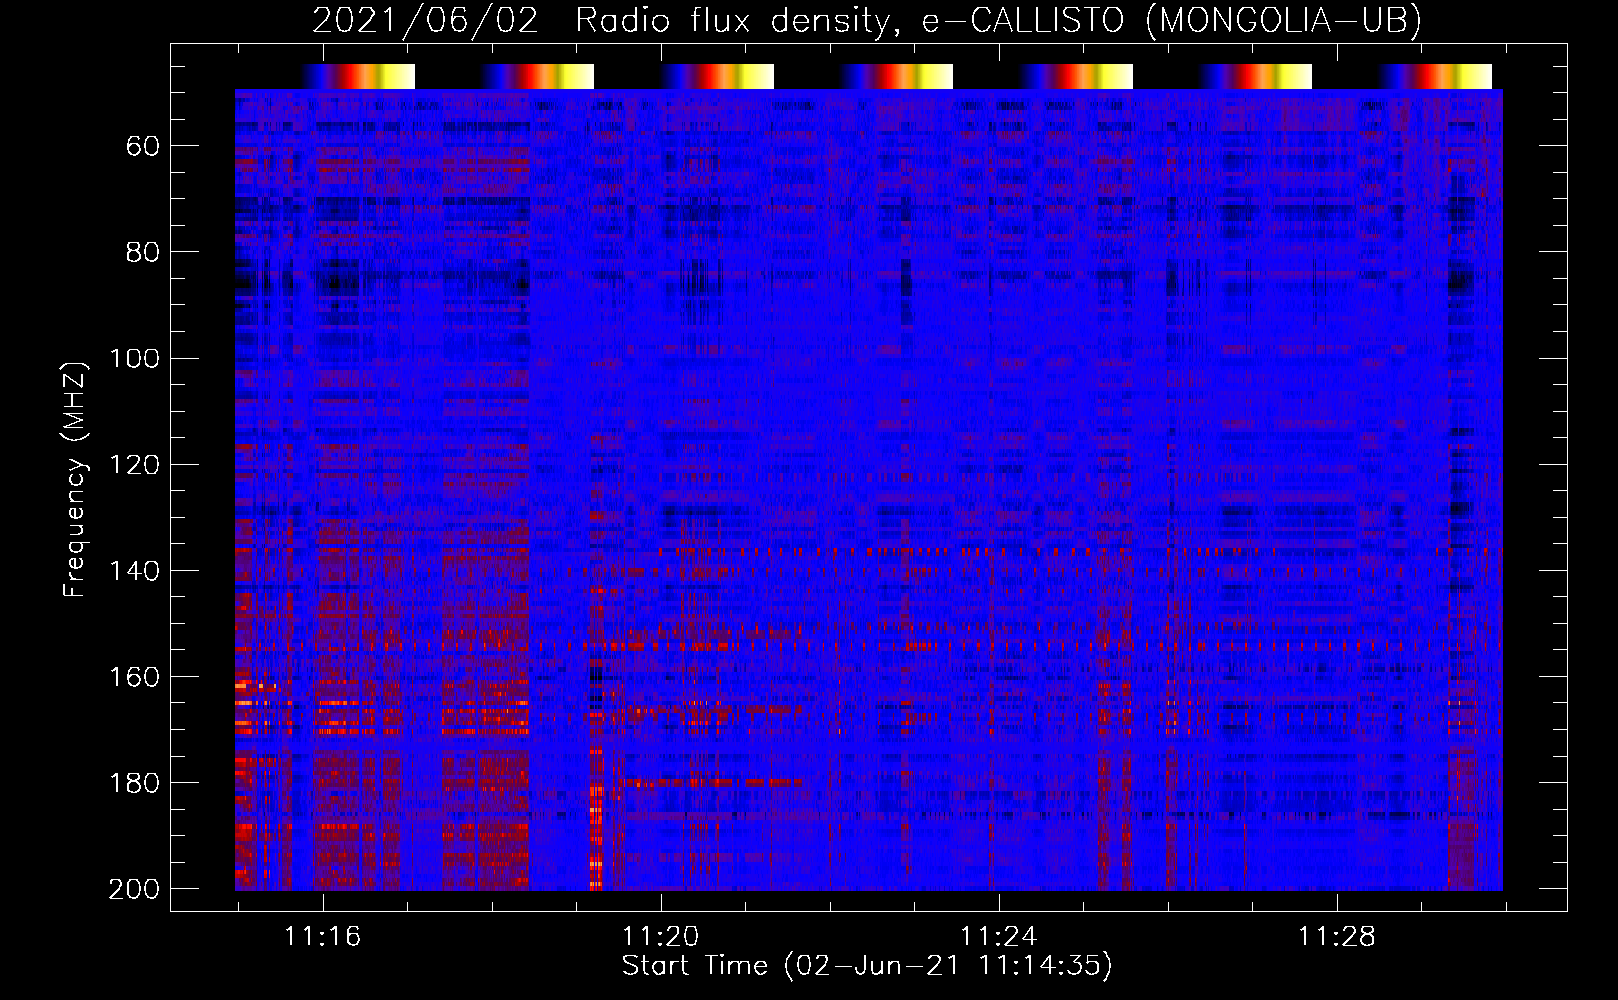1618x1000 pixels.
Task: Click the bright yellow emission near 160 MHz
Action: pyautogui.click(x=256, y=686)
